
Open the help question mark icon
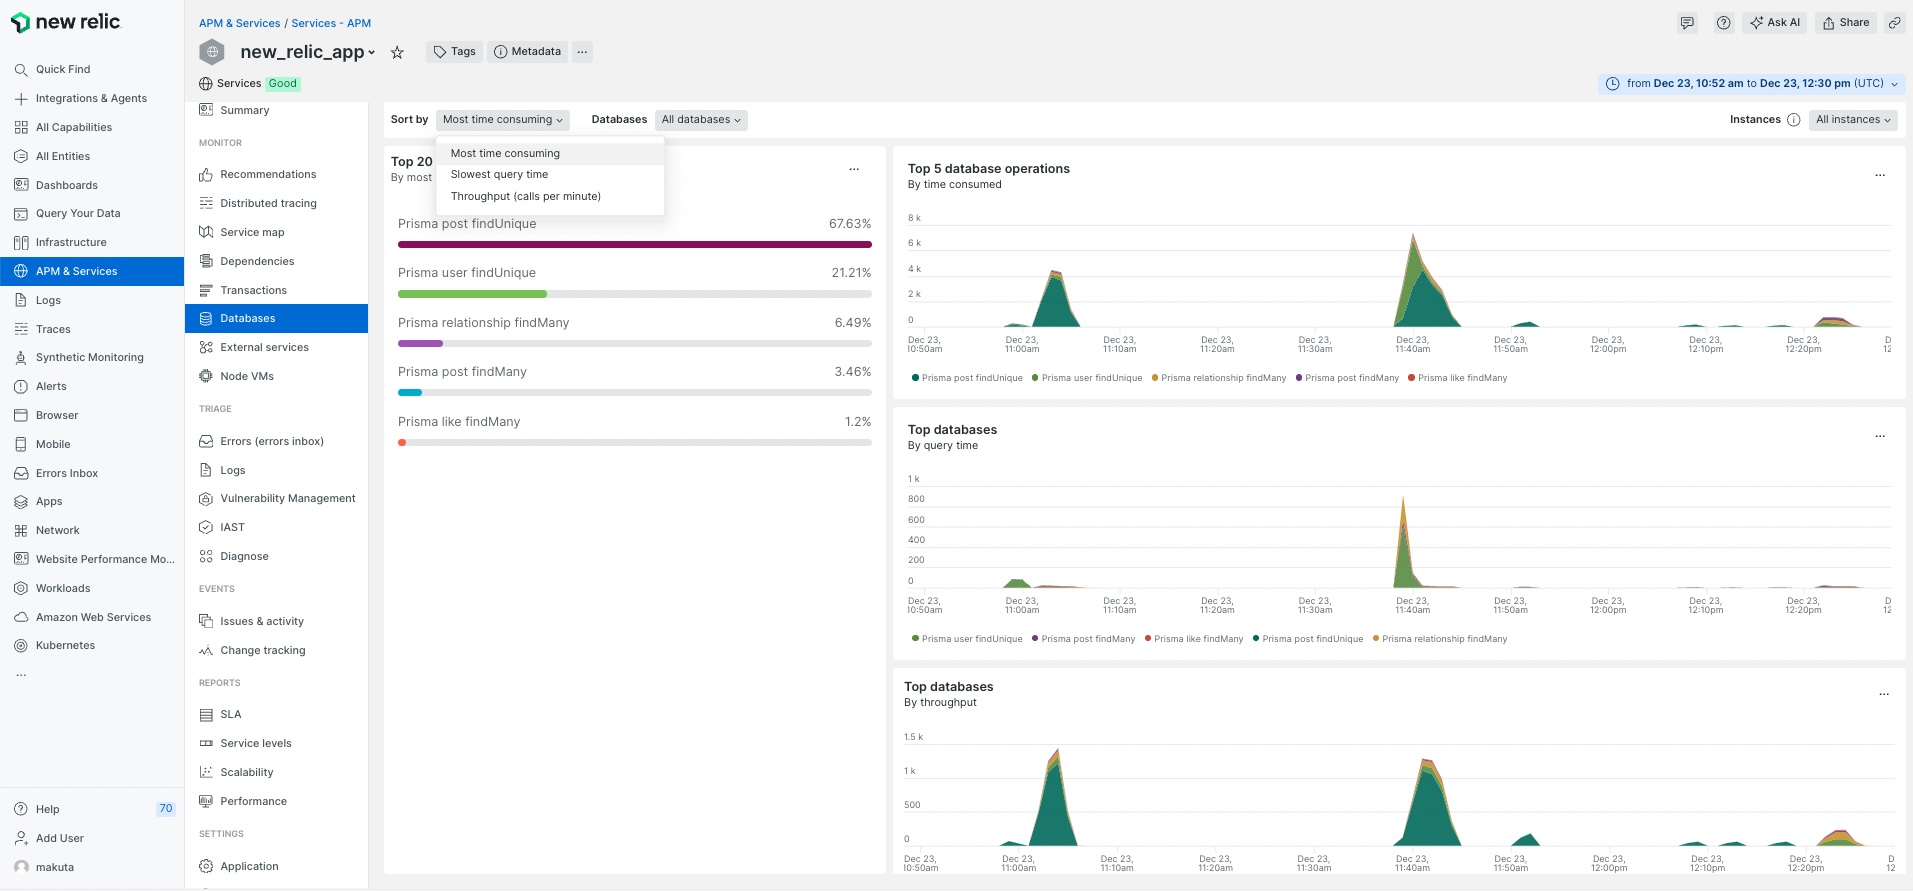coord(1723,22)
